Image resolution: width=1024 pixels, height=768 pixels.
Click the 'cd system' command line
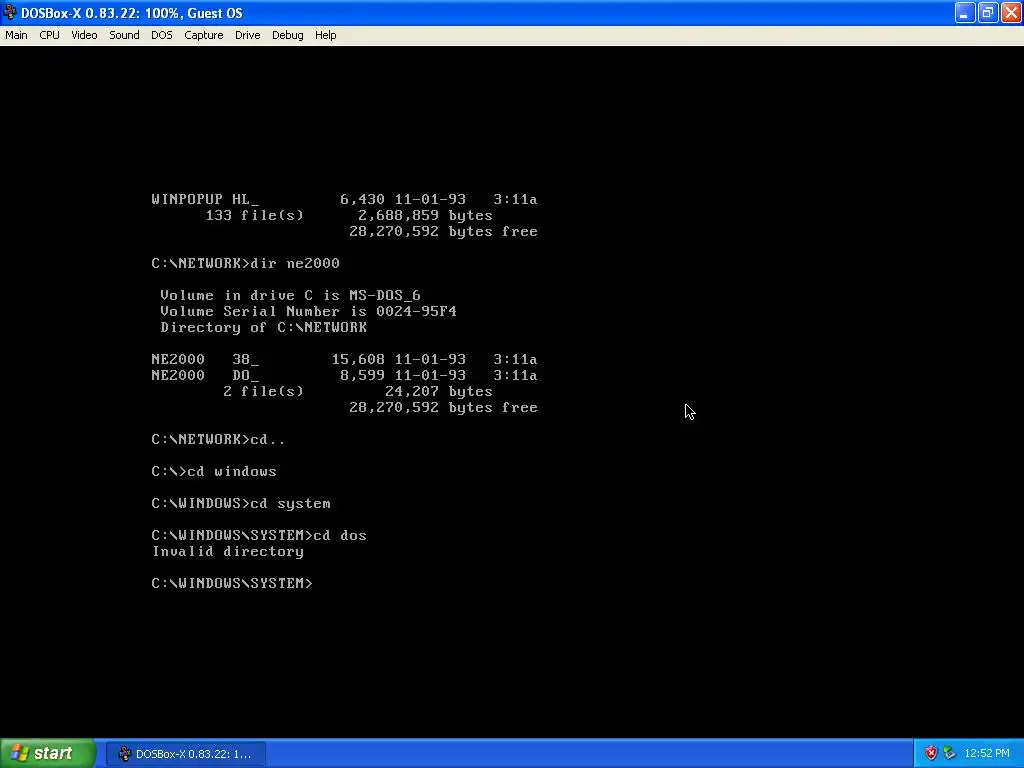241,504
